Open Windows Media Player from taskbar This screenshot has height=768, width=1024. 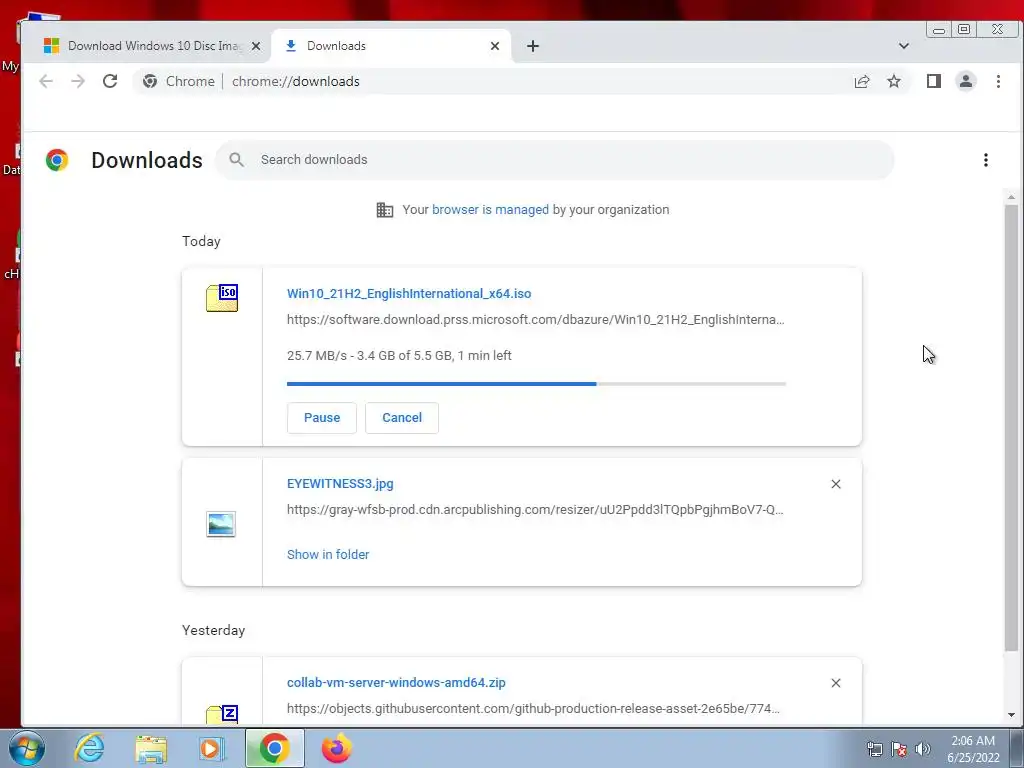tap(210, 748)
